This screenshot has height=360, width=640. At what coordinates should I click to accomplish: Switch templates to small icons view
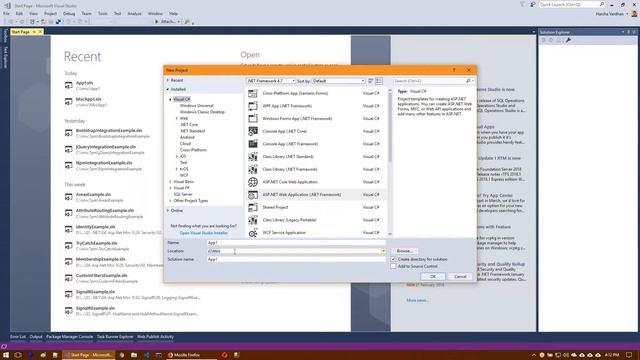point(371,81)
